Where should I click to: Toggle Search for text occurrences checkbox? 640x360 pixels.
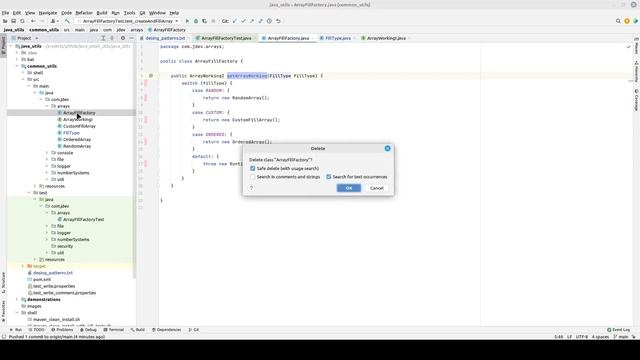pos(329,177)
